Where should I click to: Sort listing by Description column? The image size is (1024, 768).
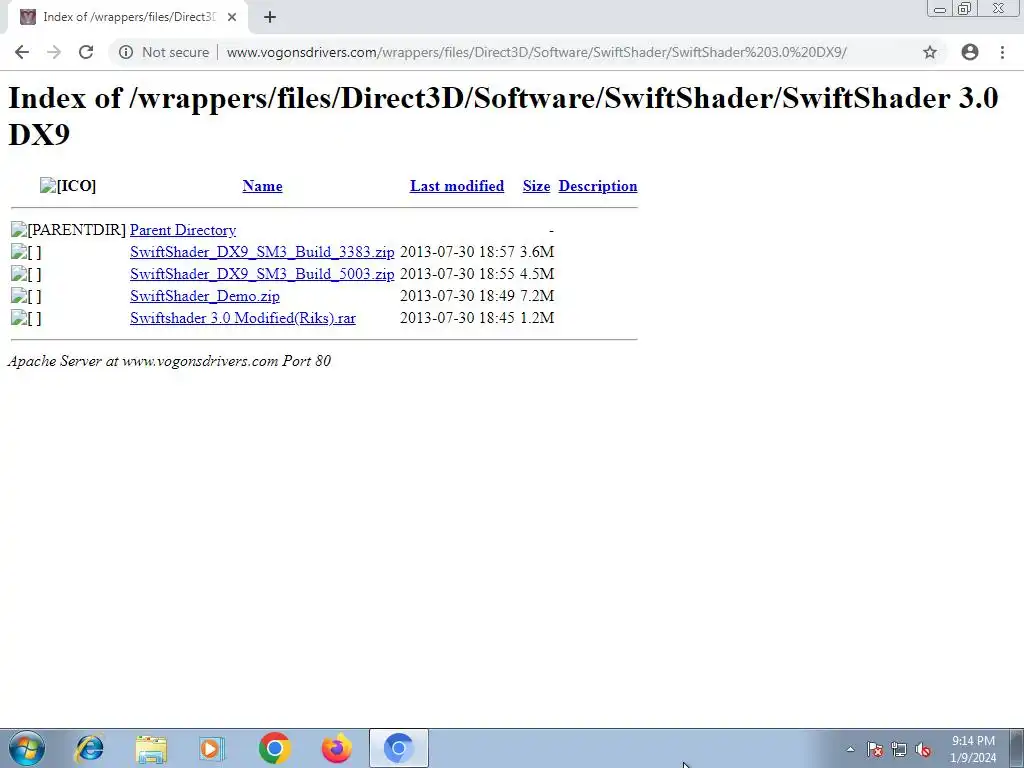(598, 186)
